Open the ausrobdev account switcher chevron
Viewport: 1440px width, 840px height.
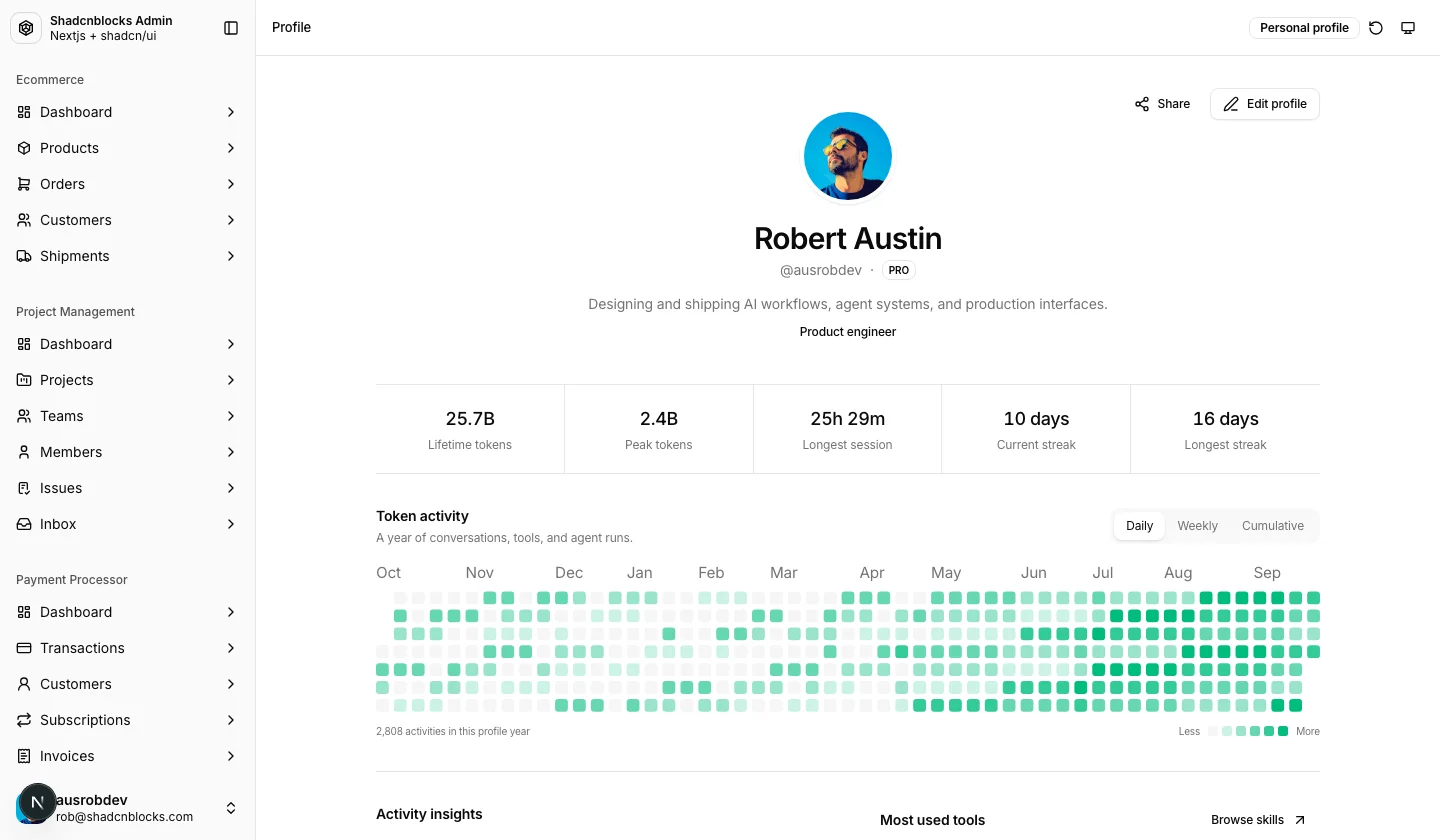coord(231,808)
